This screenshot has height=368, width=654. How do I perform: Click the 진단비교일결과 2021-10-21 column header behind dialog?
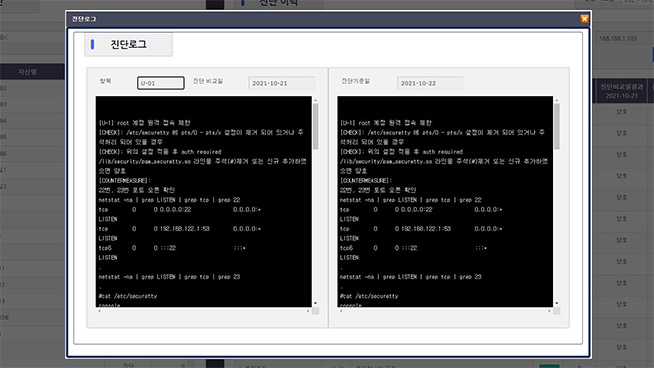click(x=621, y=91)
